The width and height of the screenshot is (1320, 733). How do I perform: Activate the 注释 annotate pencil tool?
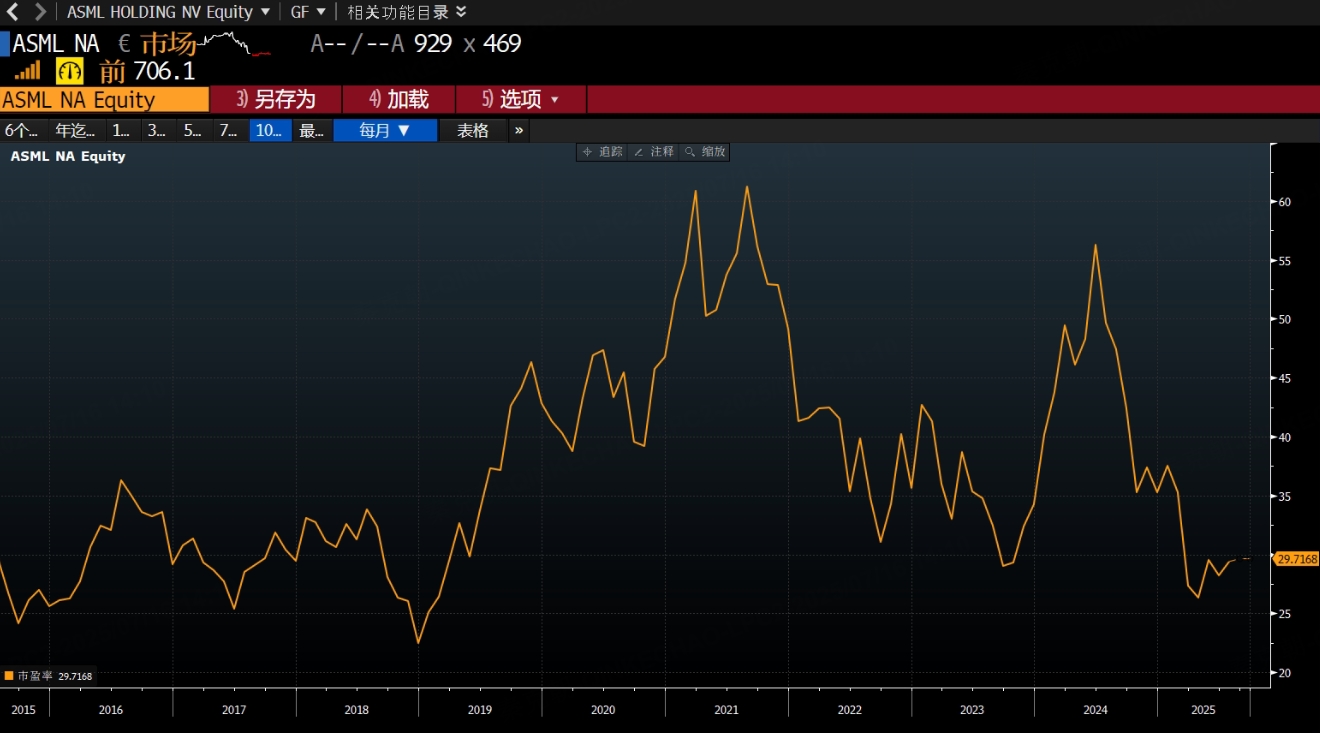(654, 152)
